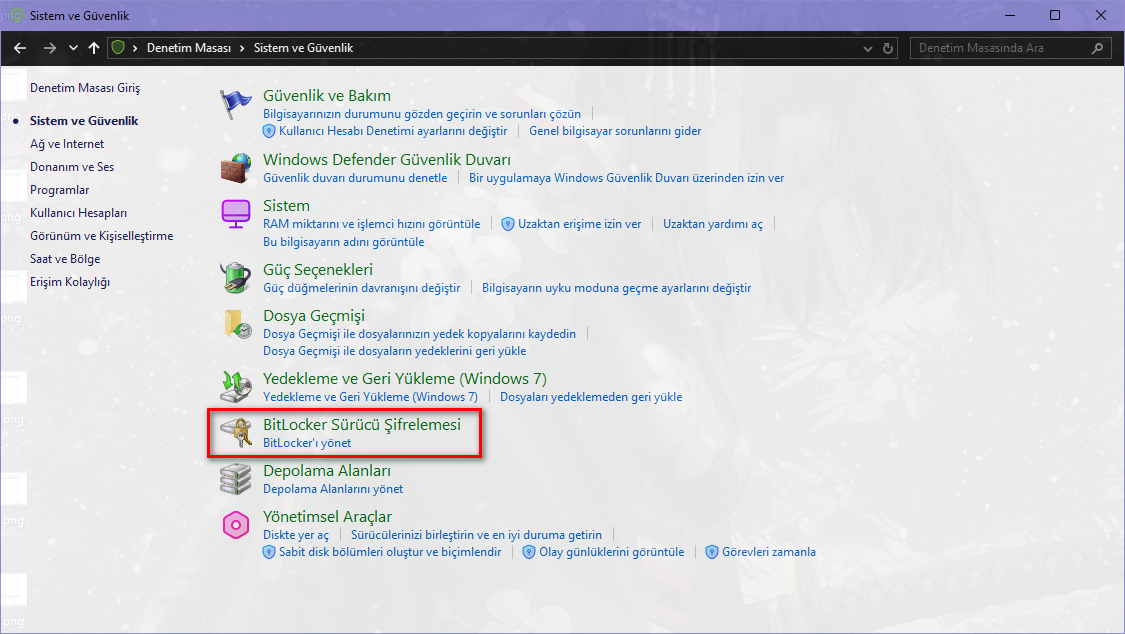
Task: Go back with the back arrow
Action: (x=20, y=48)
